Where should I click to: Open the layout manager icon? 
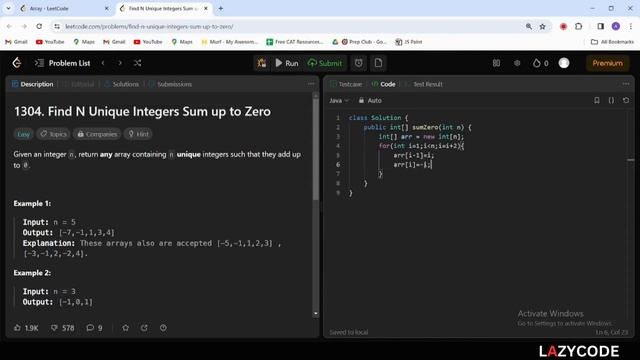point(496,63)
